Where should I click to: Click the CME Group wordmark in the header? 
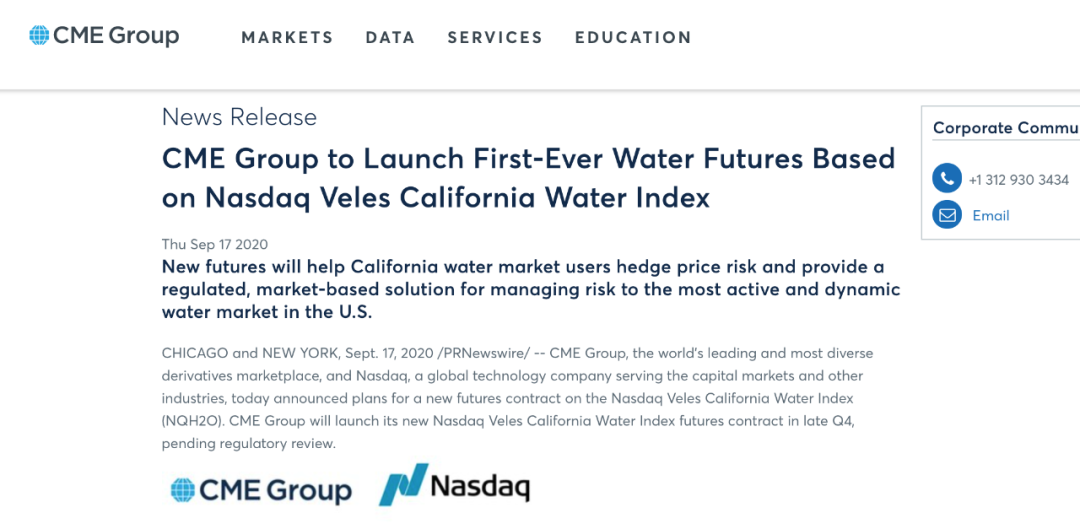(116, 36)
